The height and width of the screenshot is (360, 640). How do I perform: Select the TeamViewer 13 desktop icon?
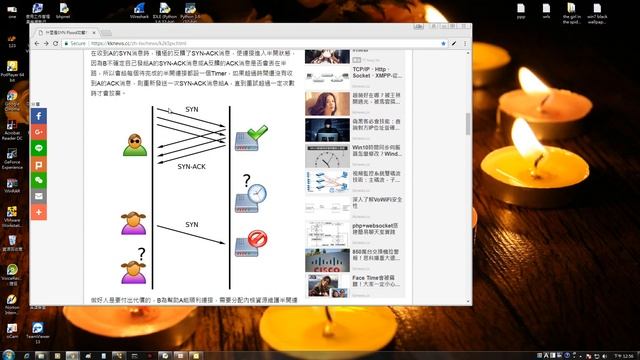coord(38,333)
